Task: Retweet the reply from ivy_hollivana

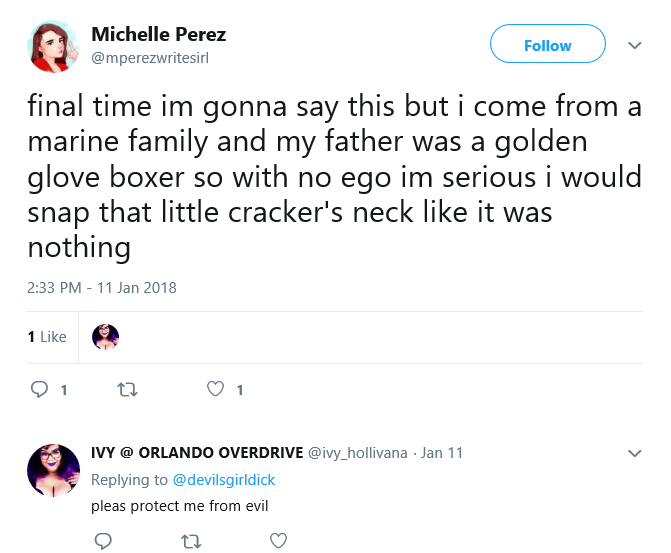Action: [x=191, y=541]
